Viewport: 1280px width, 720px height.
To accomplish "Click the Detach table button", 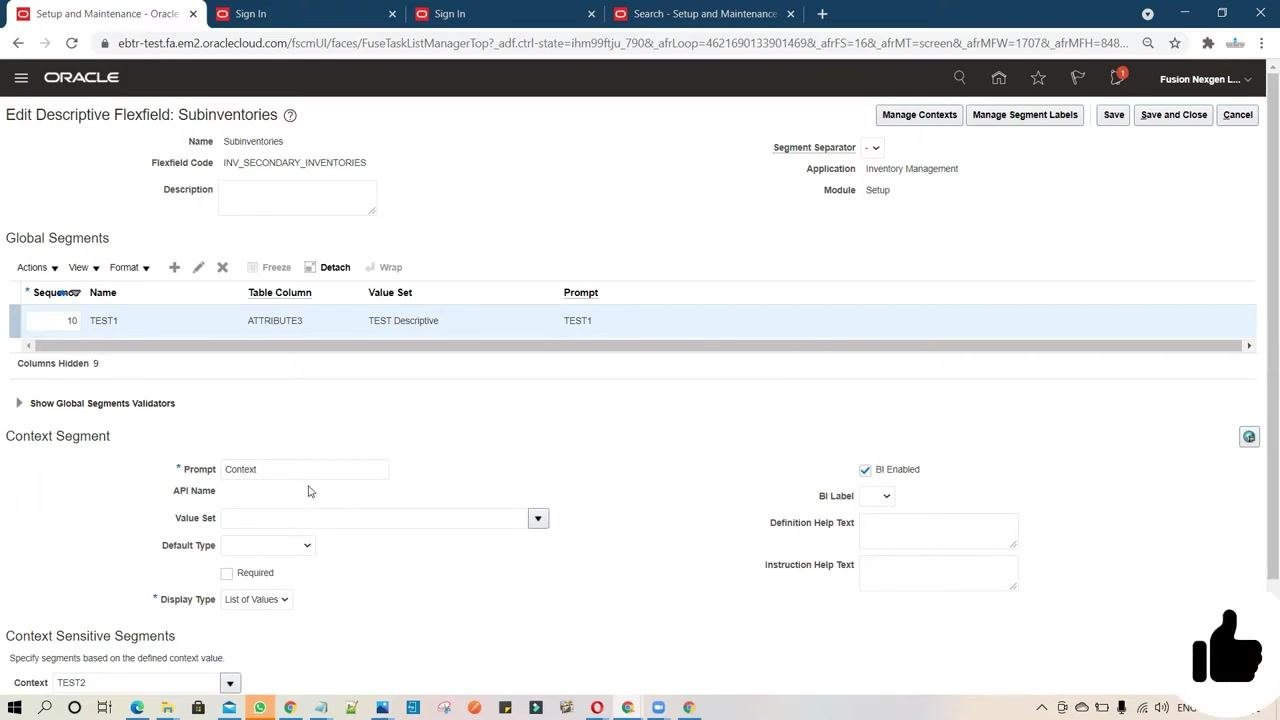I will coord(327,267).
